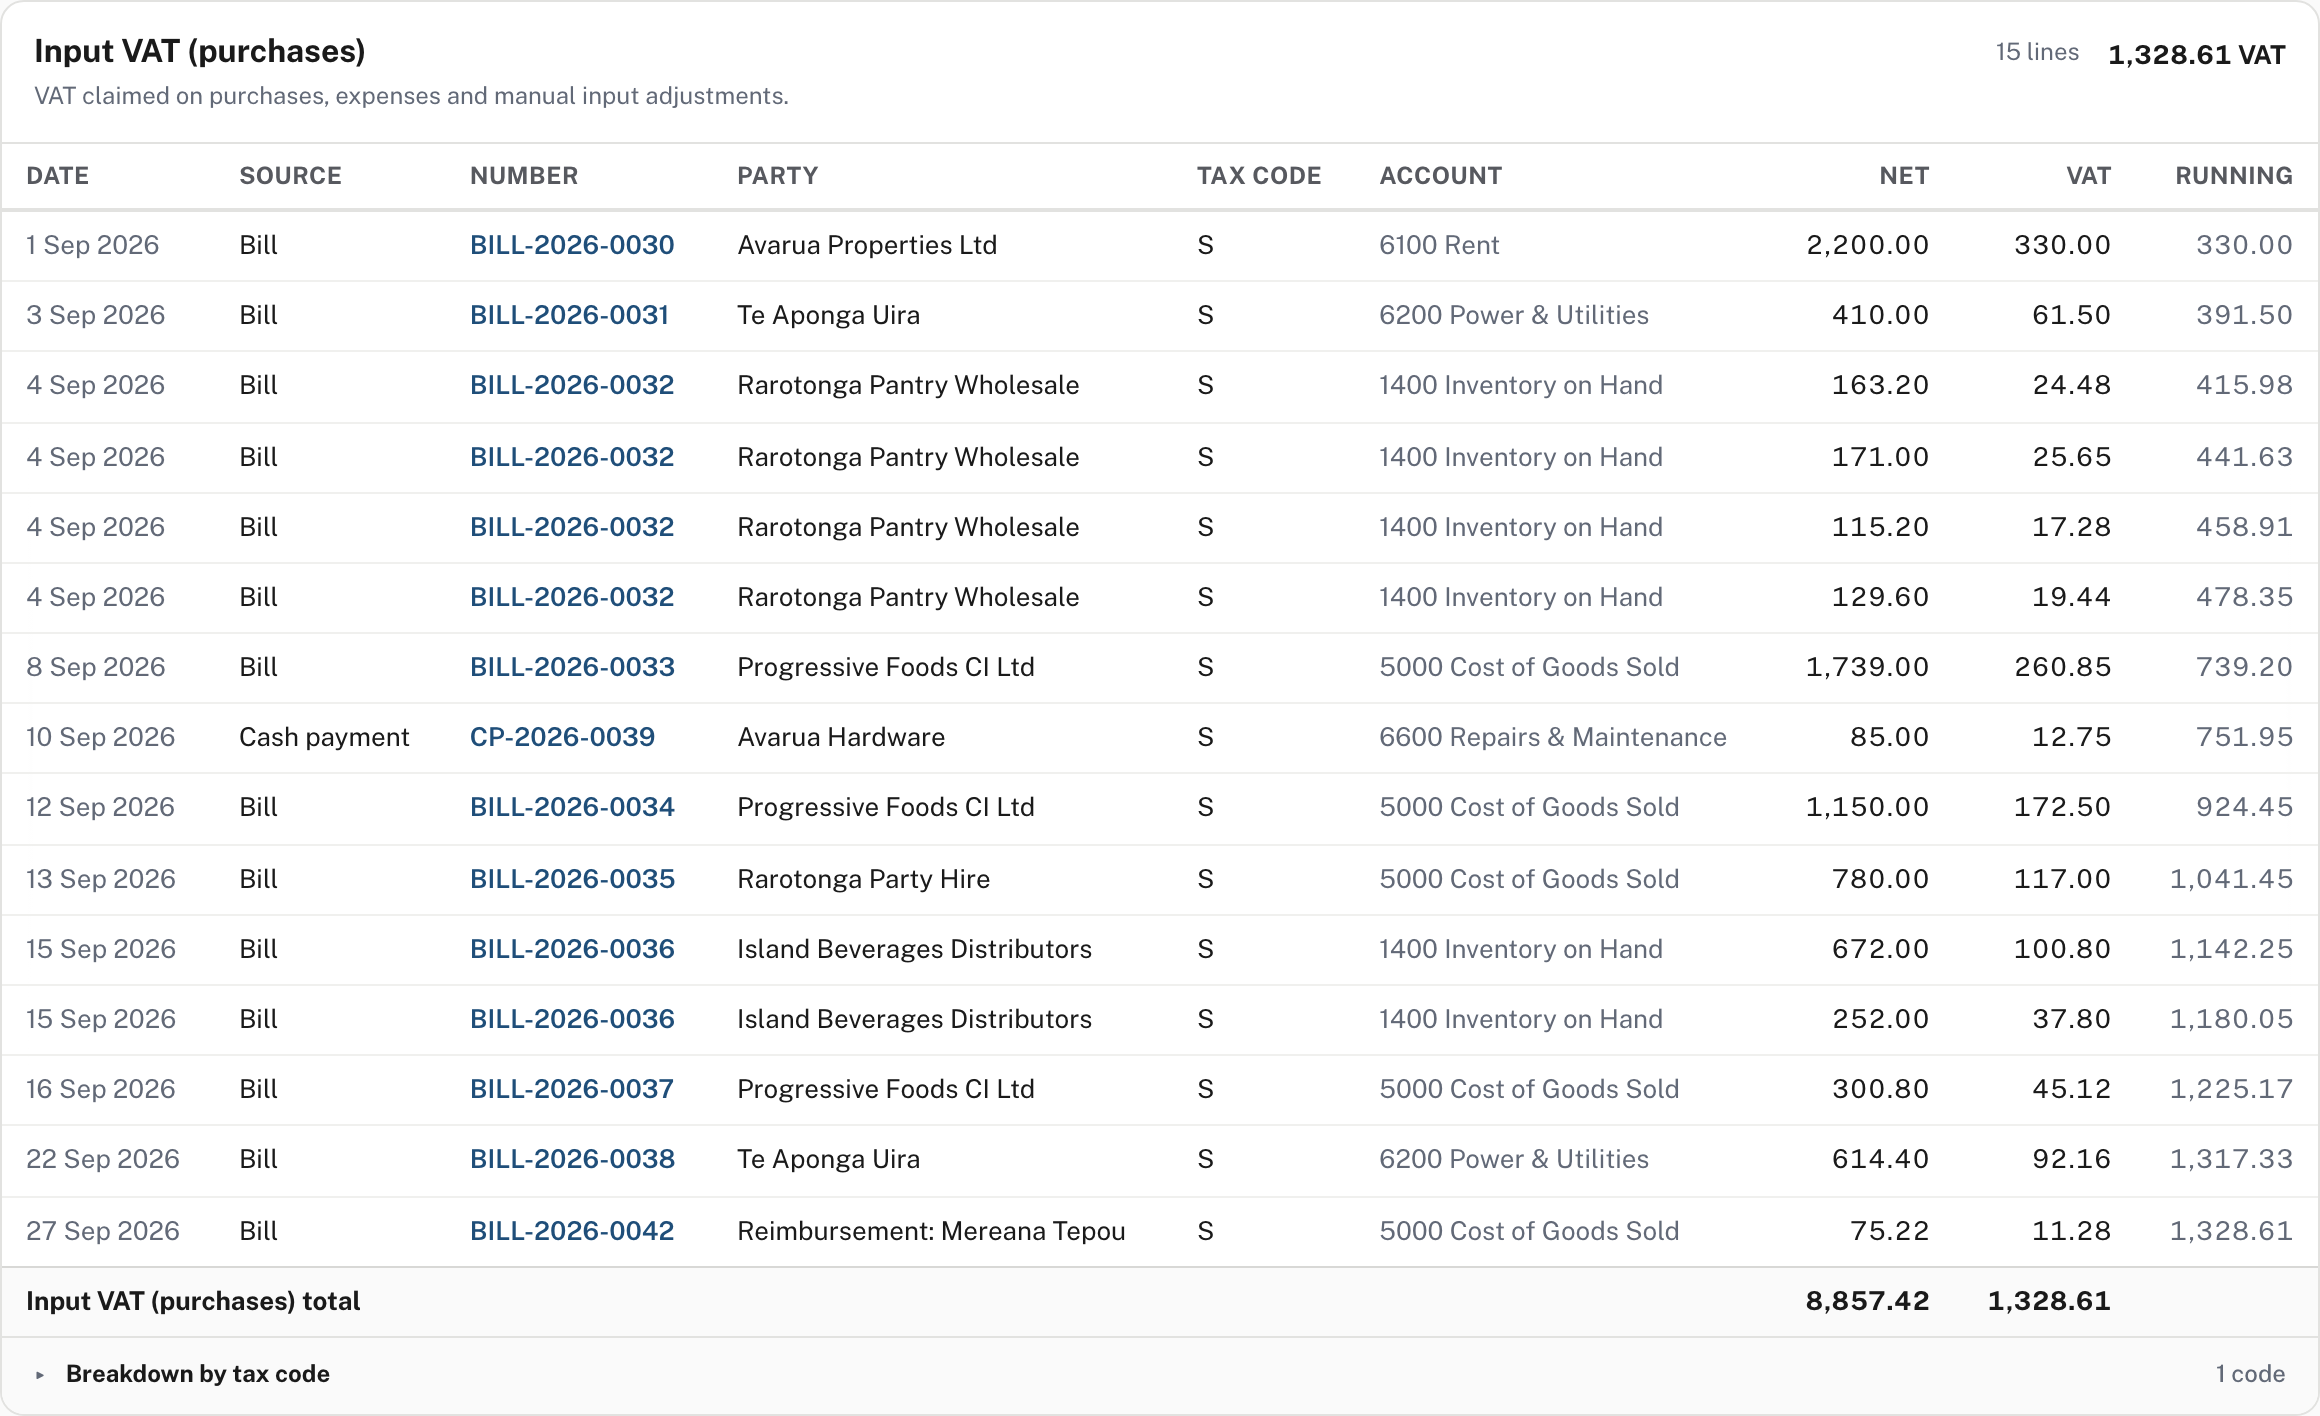
Task: Open BILL-2026-0036 in the 672.00 net row
Action: tap(572, 949)
